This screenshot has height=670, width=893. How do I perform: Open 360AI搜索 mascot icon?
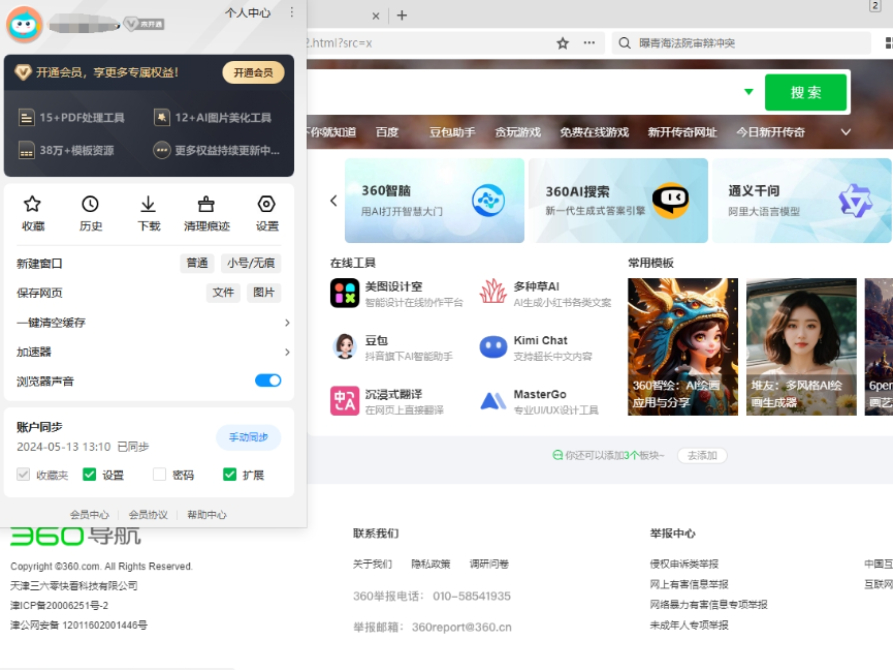(x=670, y=201)
